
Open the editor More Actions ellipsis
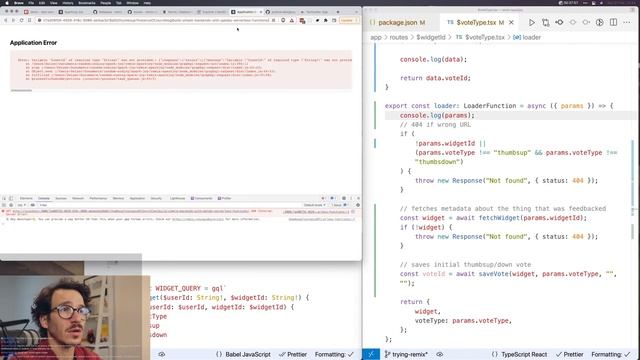click(x=627, y=23)
